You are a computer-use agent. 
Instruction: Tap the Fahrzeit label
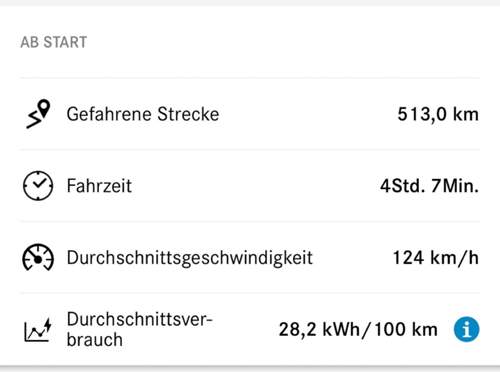[x=99, y=186]
